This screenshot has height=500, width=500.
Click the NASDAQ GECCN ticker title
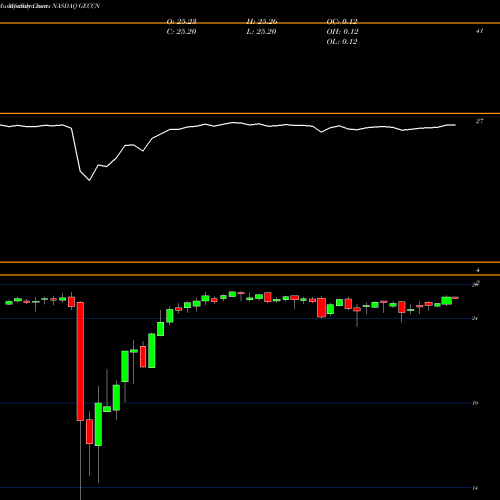click(76, 6)
